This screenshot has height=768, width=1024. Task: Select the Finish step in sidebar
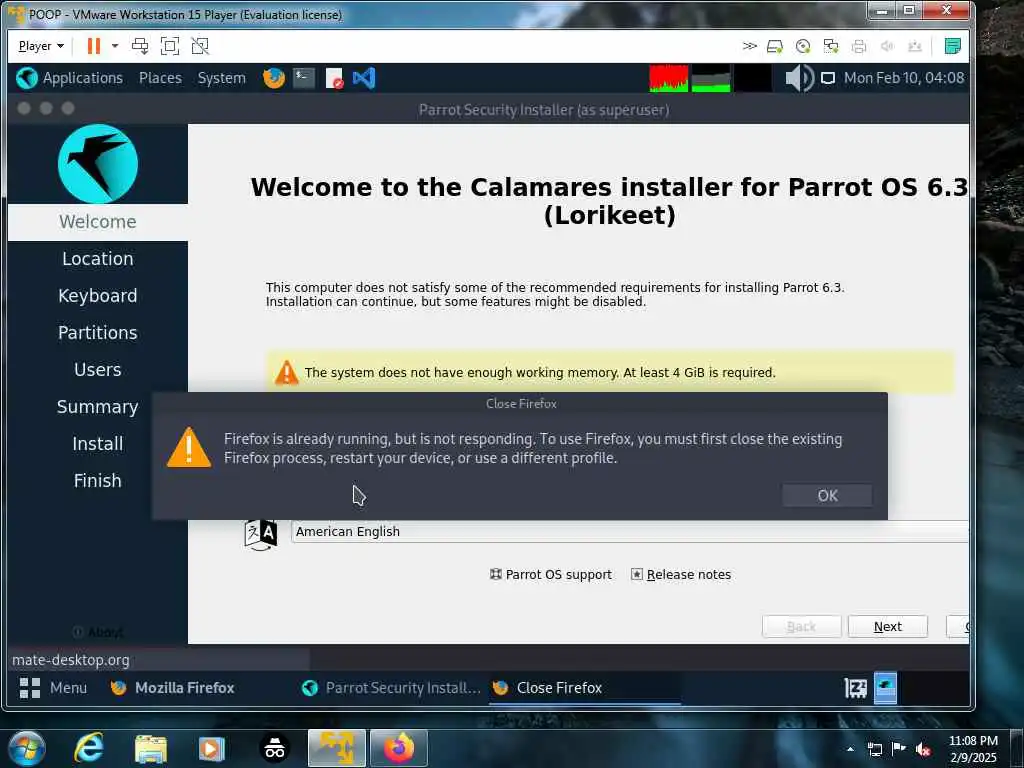(98, 481)
